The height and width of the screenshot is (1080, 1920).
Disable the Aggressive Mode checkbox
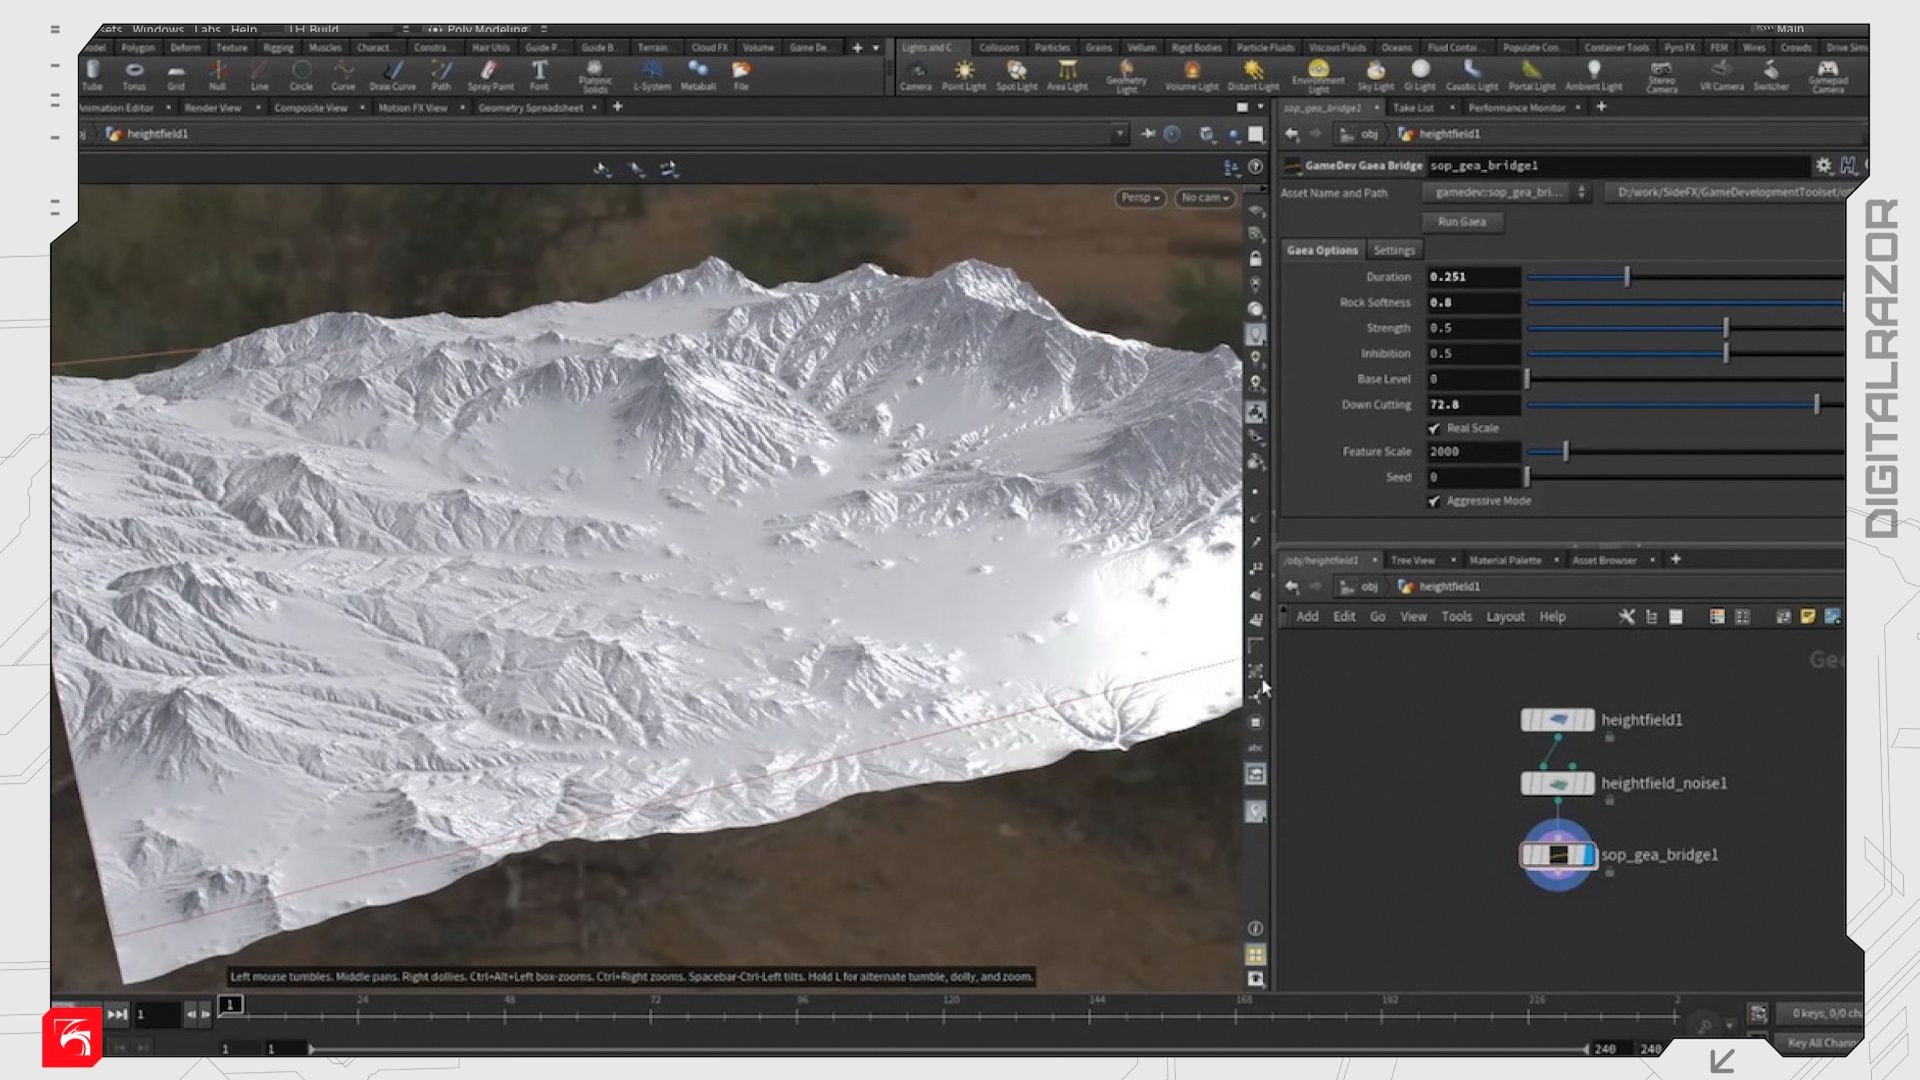[1434, 501]
